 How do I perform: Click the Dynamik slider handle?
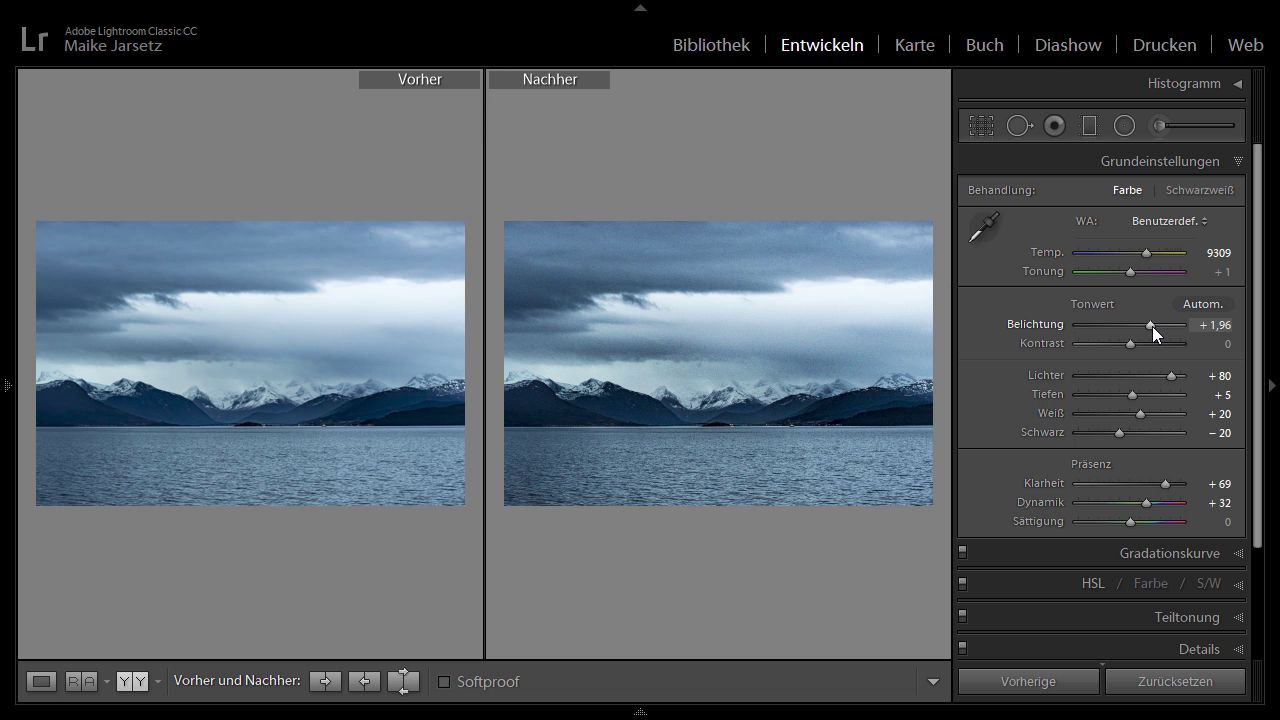[x=1147, y=503]
